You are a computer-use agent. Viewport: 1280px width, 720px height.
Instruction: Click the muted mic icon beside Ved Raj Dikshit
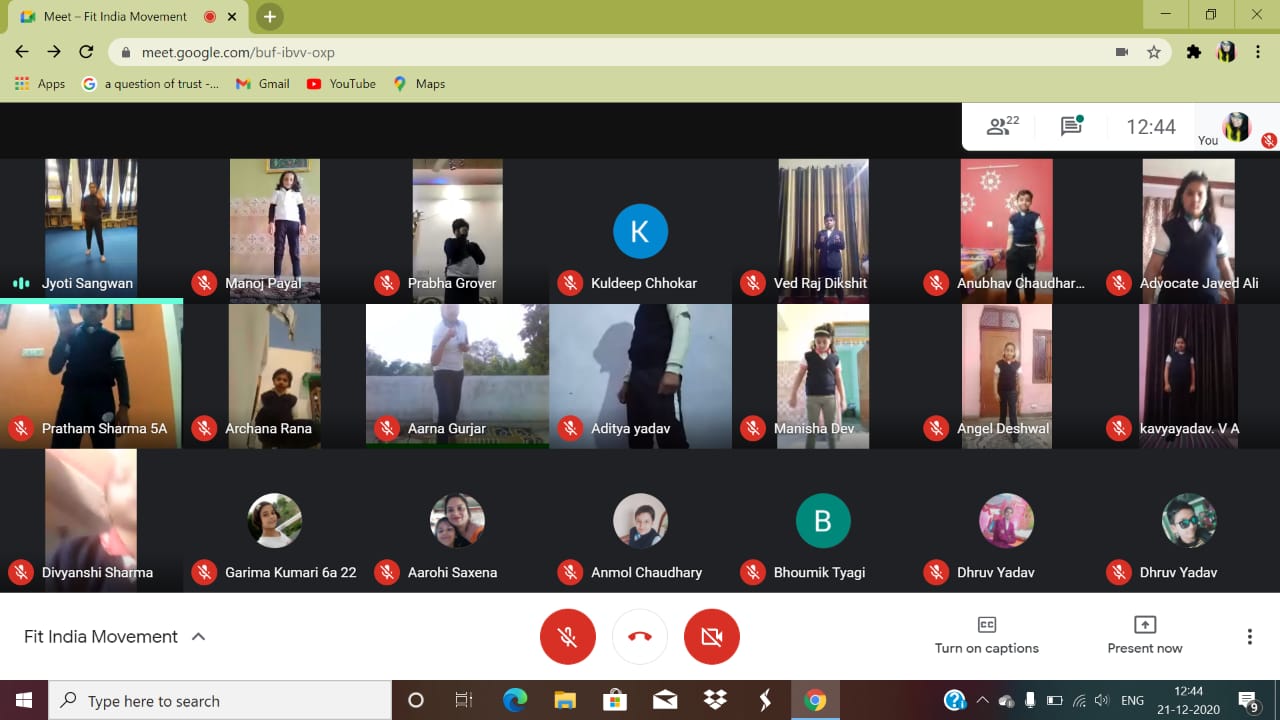point(753,283)
